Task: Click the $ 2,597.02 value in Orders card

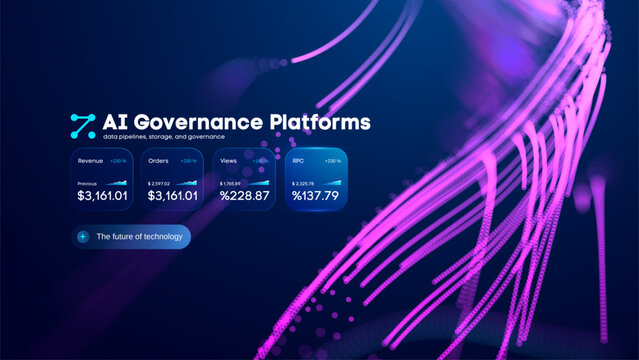Action: pyautogui.click(x=159, y=184)
